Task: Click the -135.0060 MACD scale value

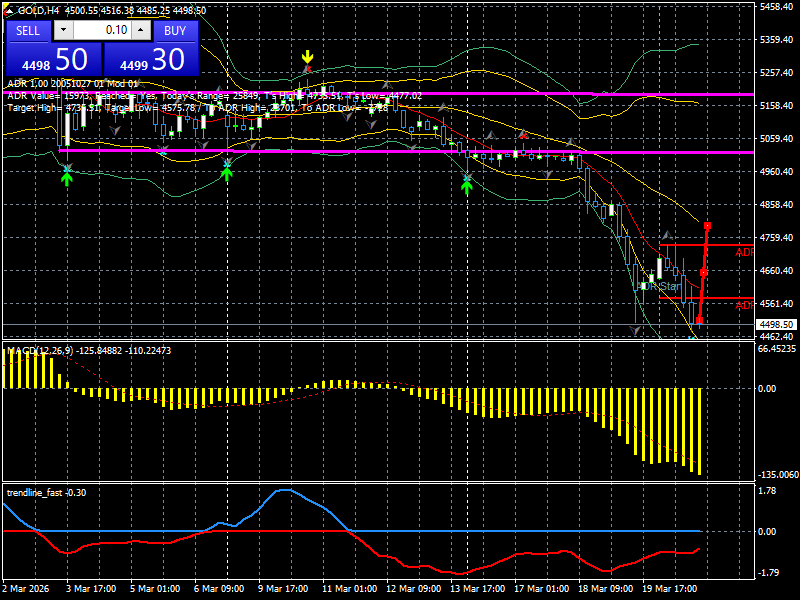Action: tap(778, 475)
